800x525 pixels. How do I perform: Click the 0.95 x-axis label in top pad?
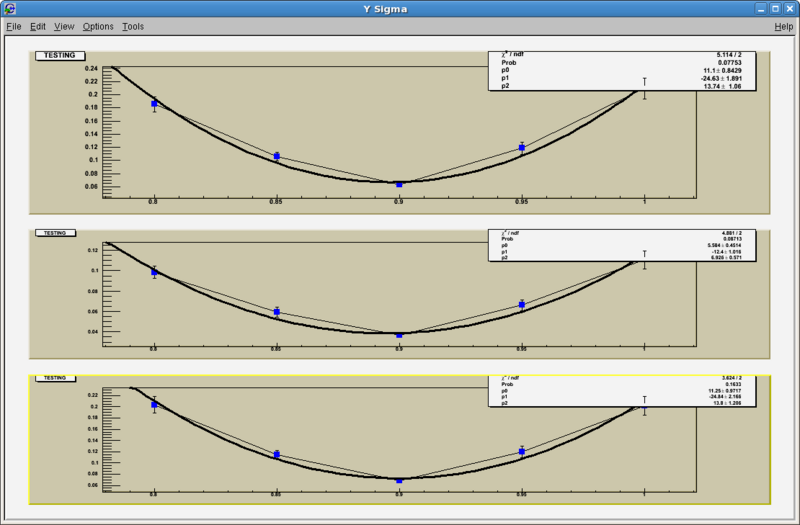coord(521,202)
